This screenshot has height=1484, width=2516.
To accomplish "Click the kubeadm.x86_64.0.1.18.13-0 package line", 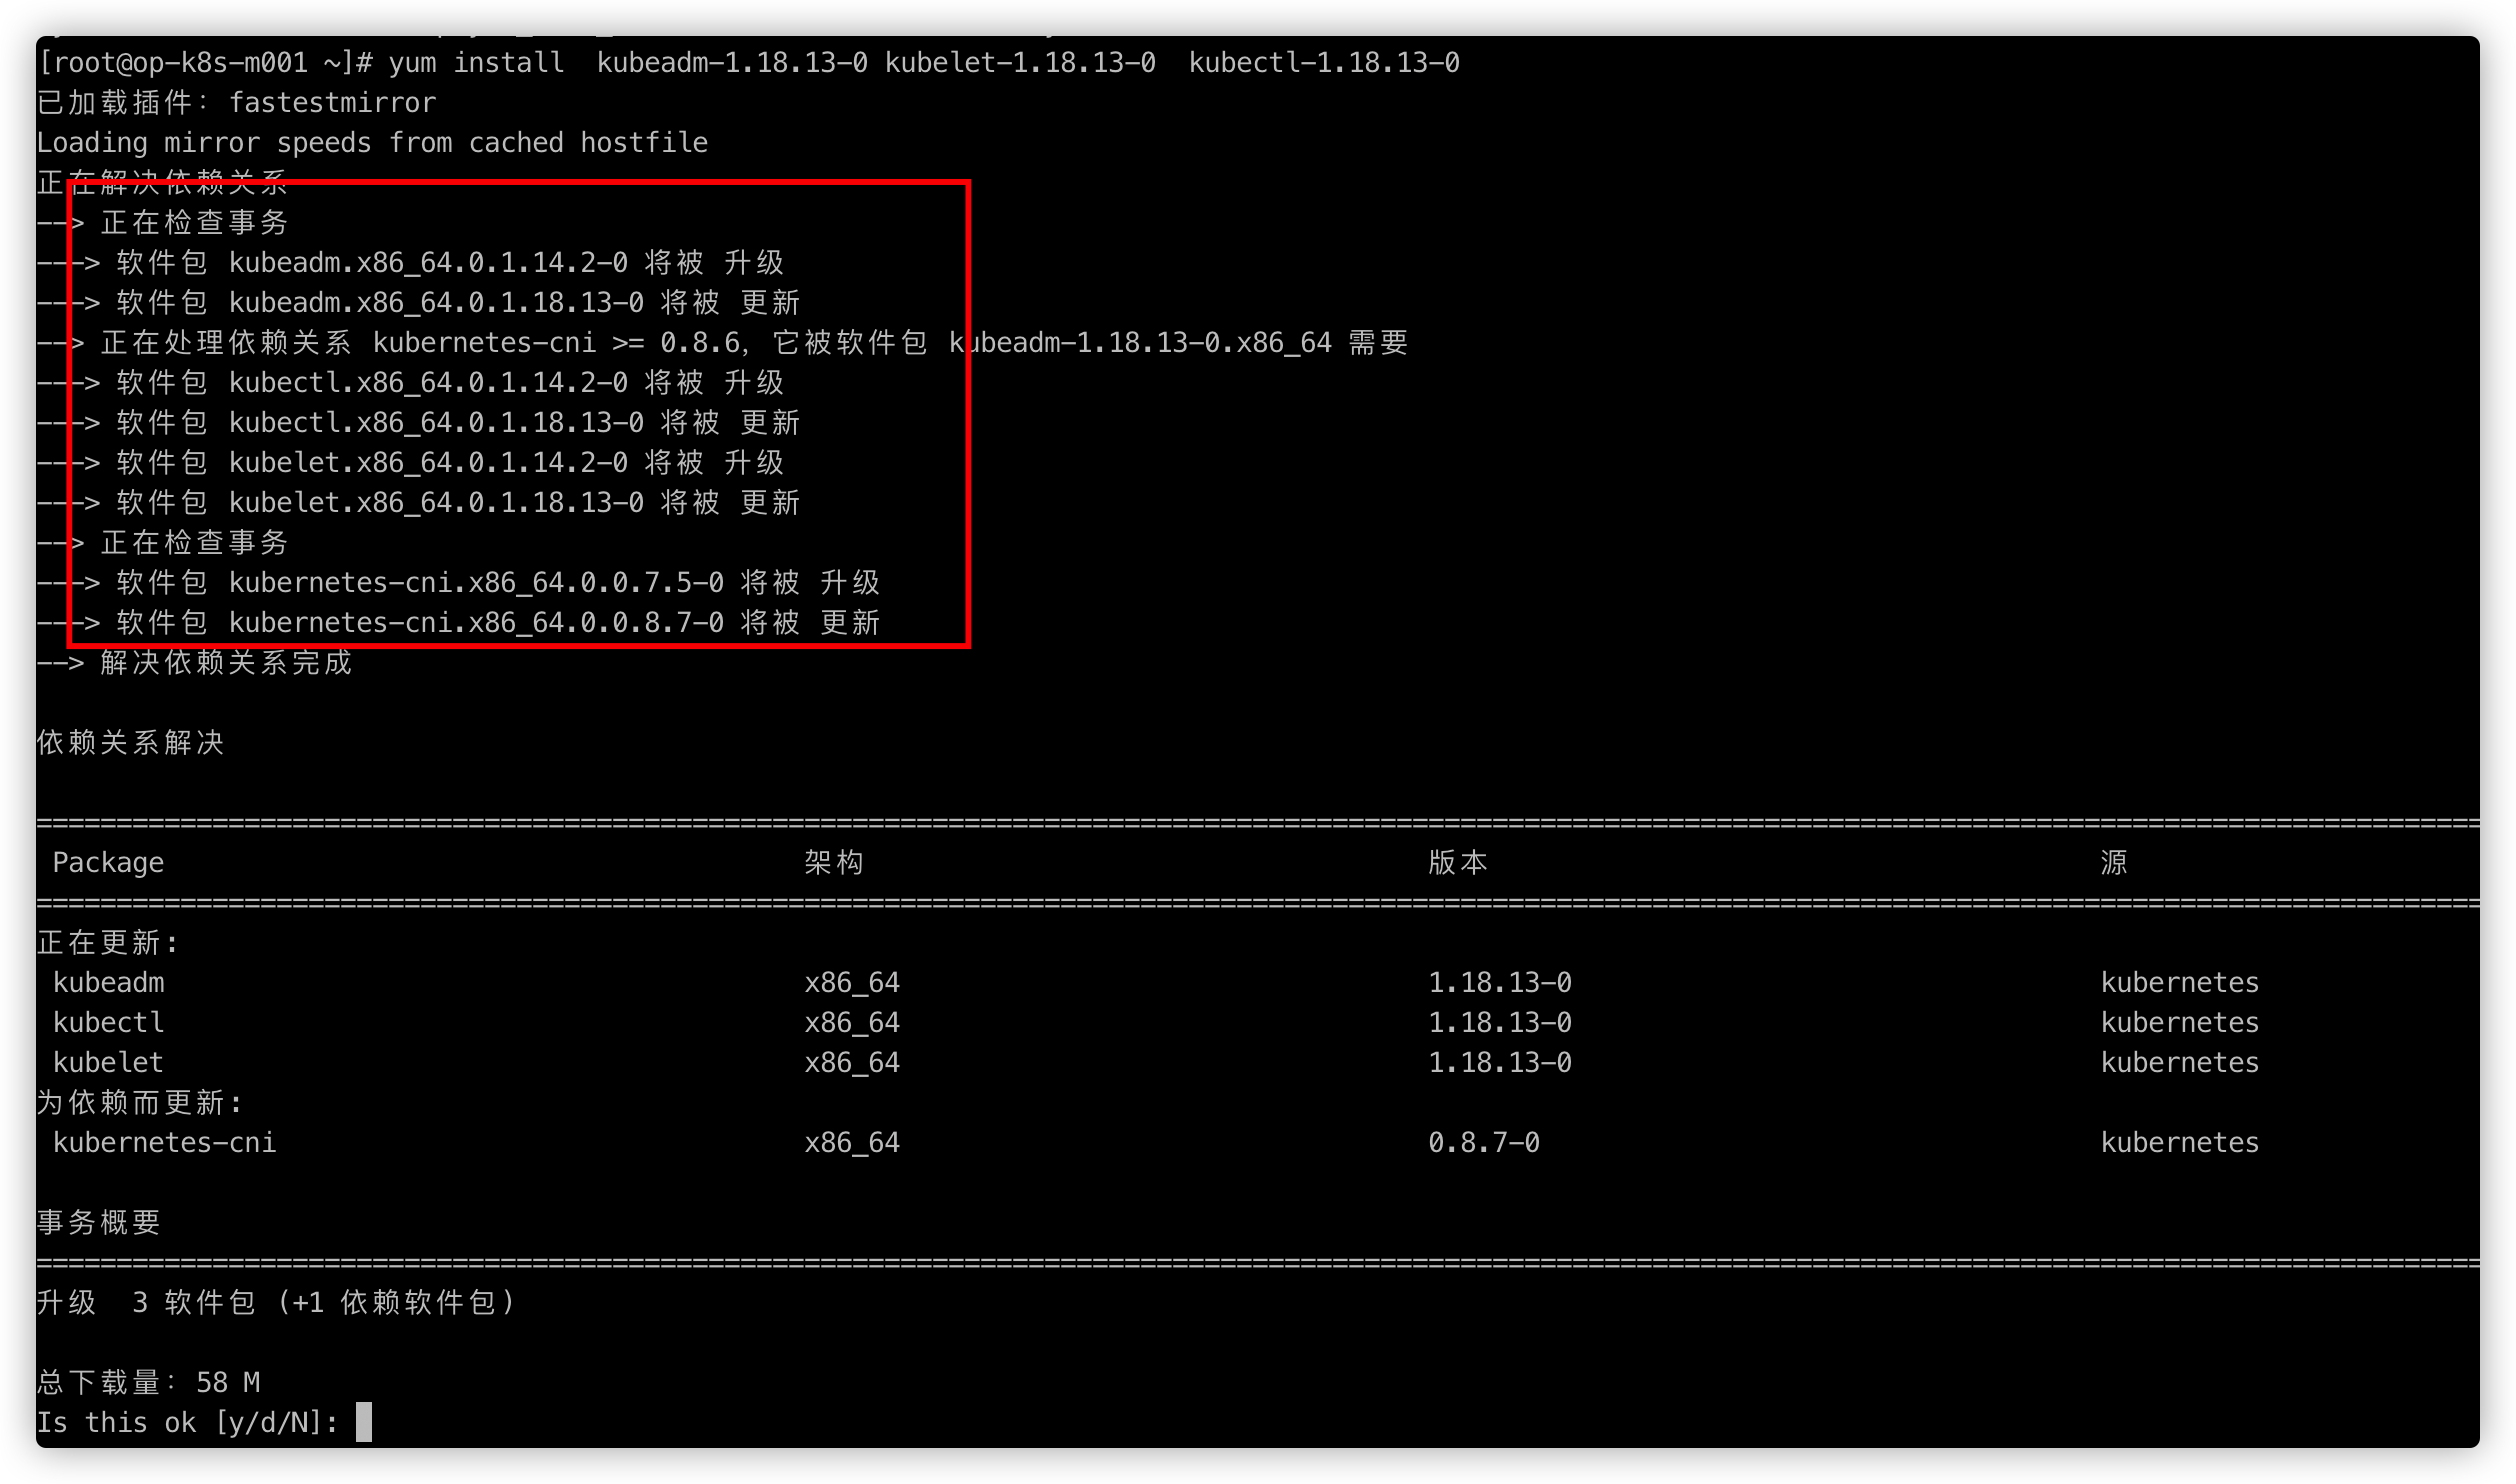I will coord(418,303).
